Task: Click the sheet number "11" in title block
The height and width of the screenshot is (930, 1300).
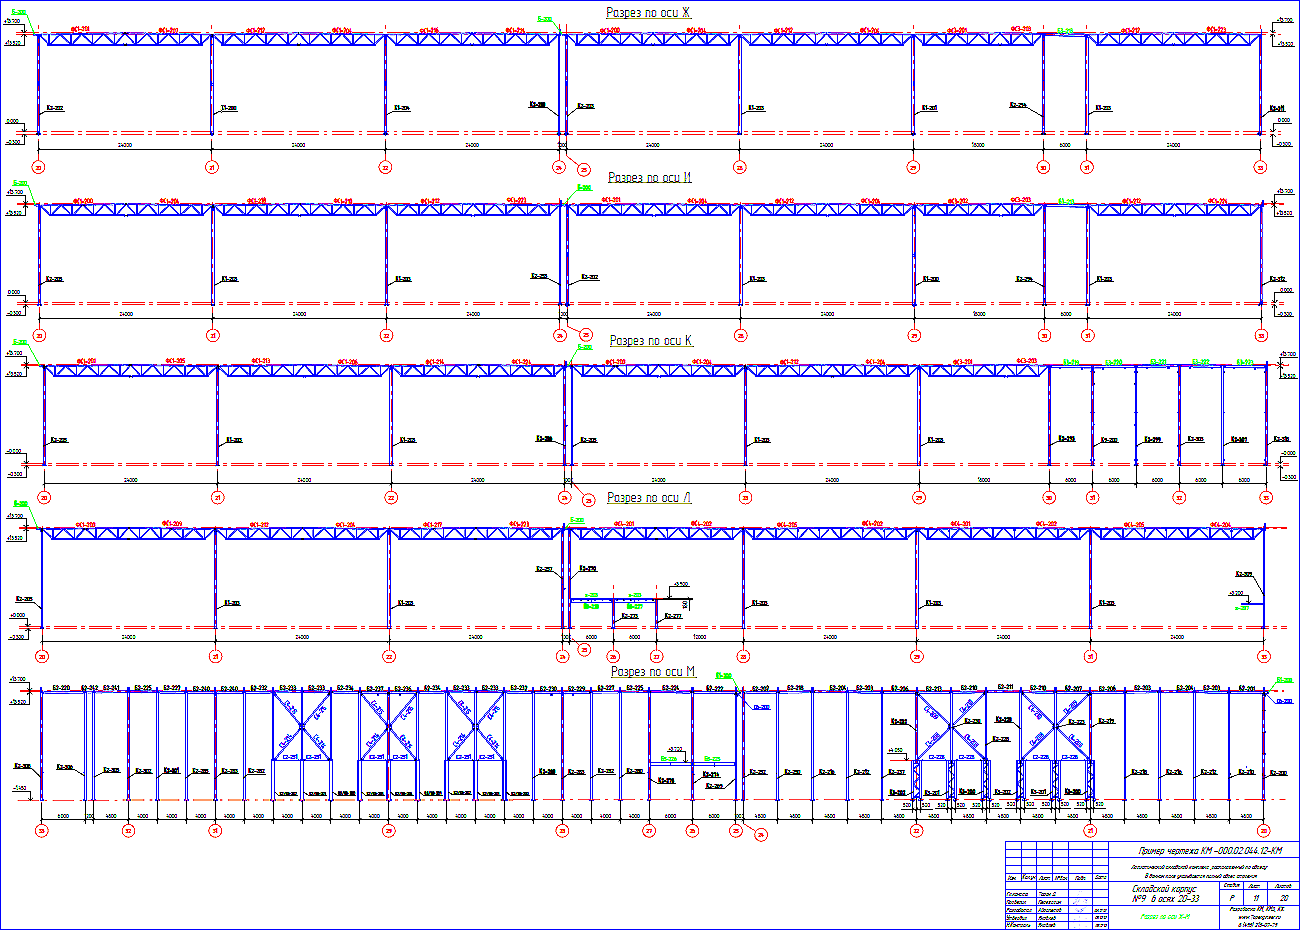Action: pyautogui.click(x=1255, y=898)
